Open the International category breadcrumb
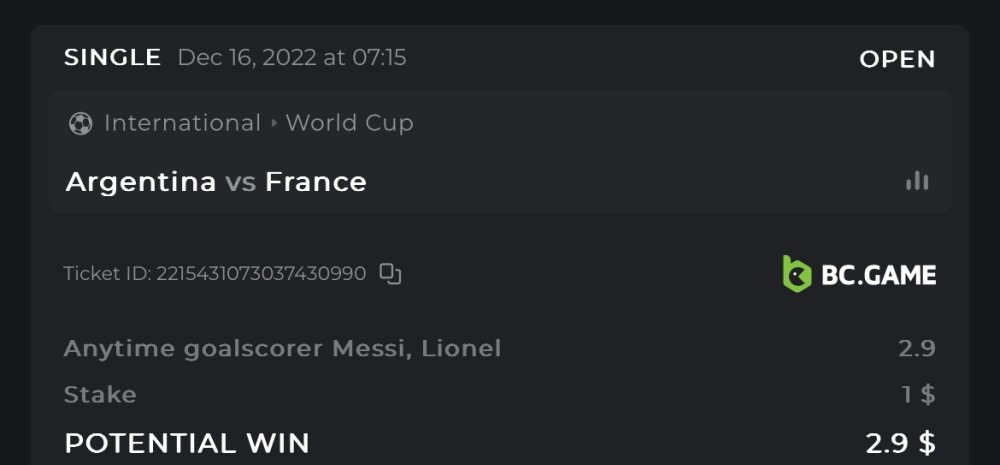Screen dimensions: 1000x465 tap(182, 123)
